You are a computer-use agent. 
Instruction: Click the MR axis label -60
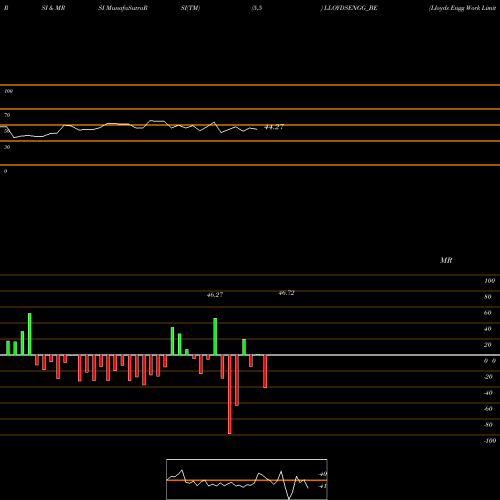click(488, 409)
